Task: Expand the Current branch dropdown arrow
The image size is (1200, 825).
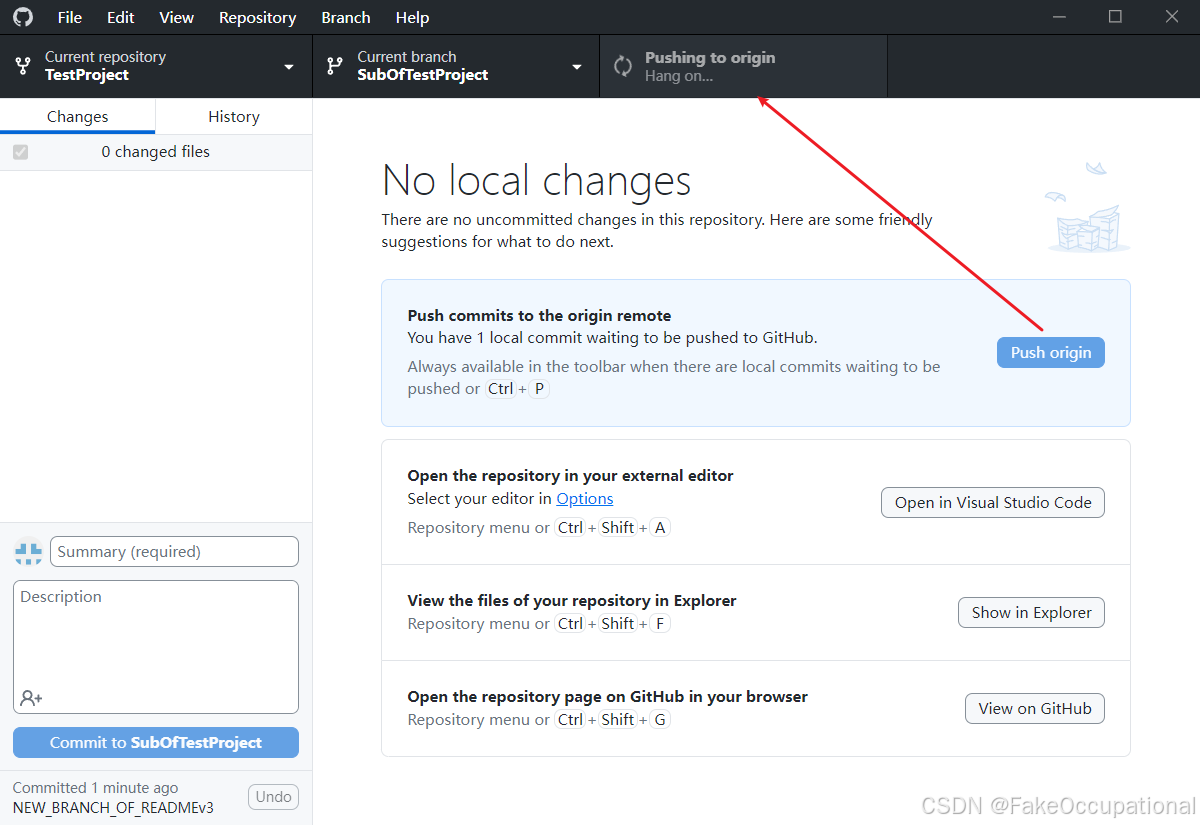Action: (x=576, y=67)
